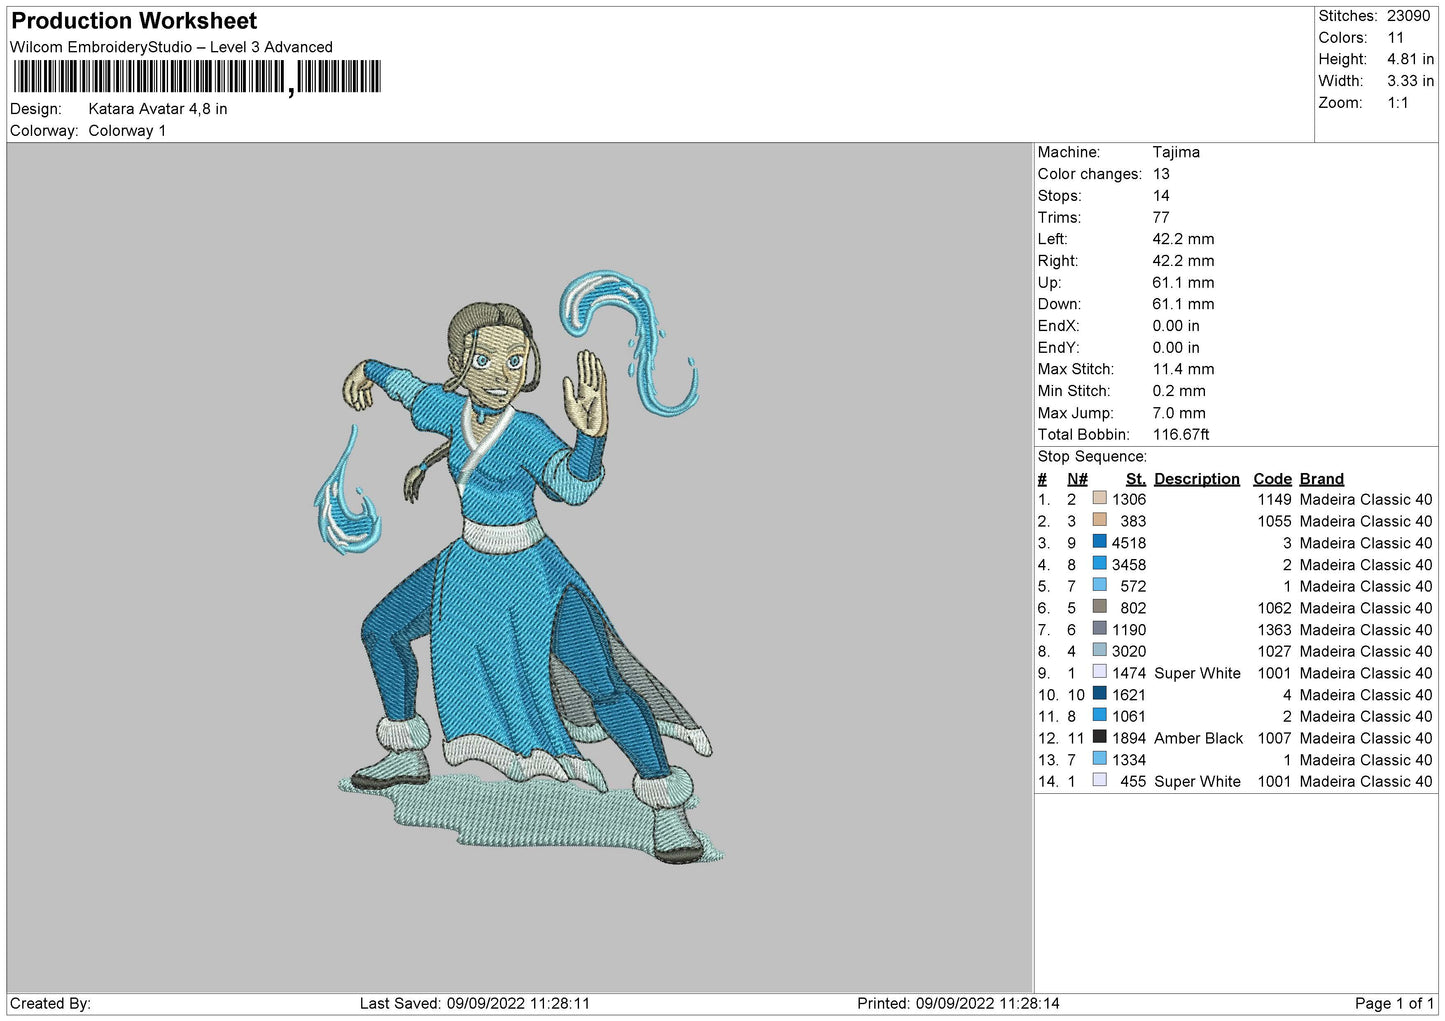Screen dimensions: 1445x1021
Task: Click the Up value "61.1 mm"
Action: pyautogui.click(x=1183, y=283)
